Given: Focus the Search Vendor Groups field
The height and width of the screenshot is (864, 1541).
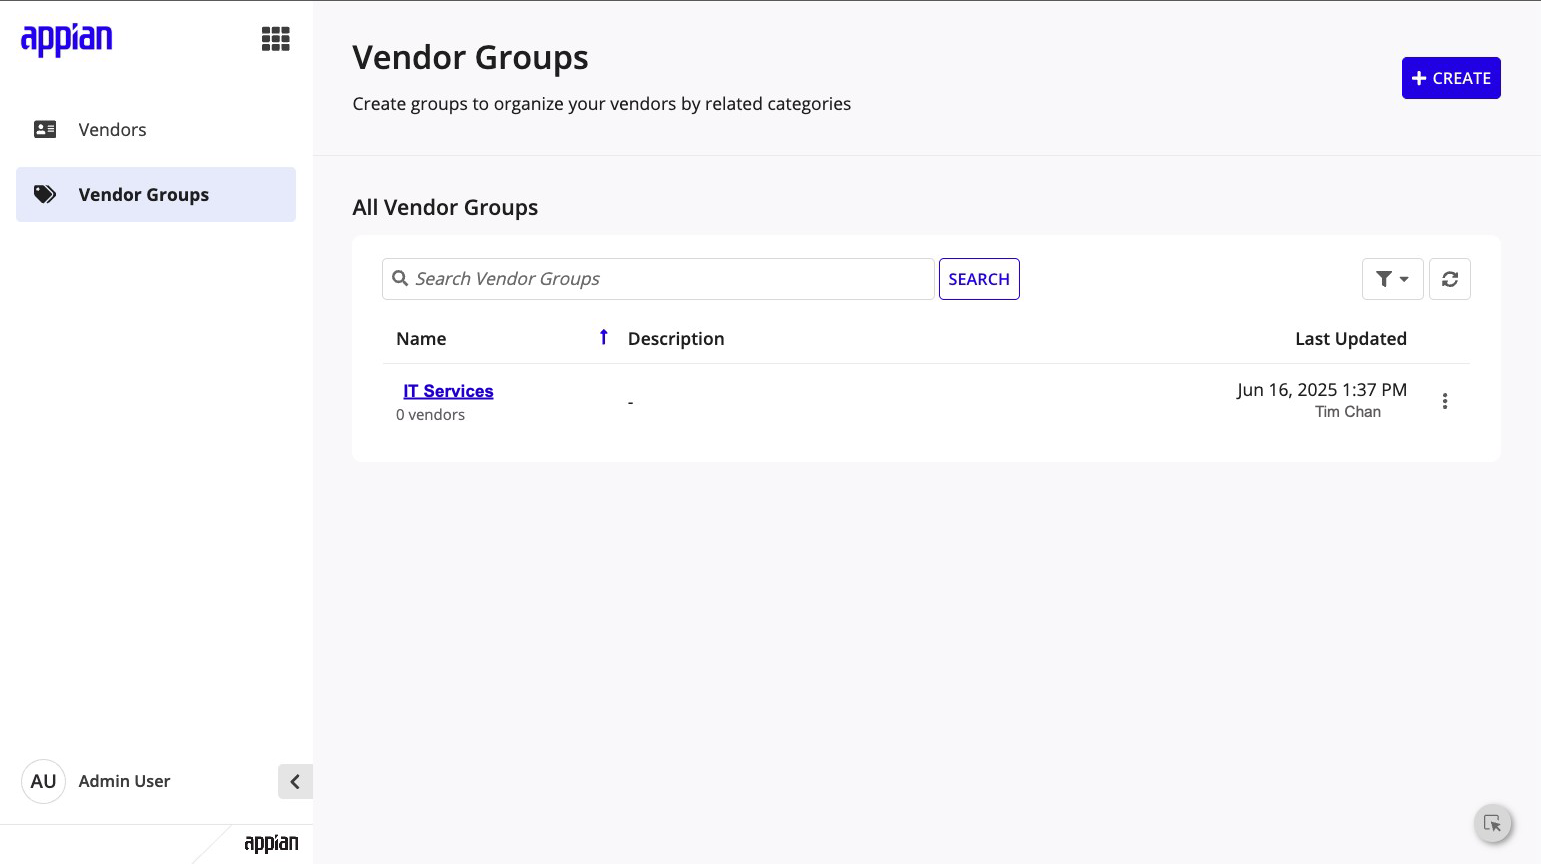Looking at the screenshot, I should [x=658, y=279].
